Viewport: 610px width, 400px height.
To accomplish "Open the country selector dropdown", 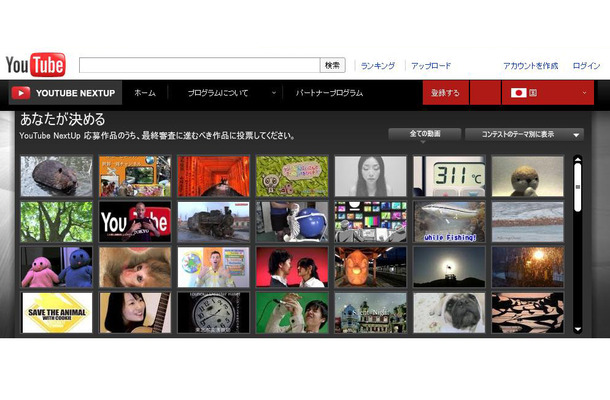I will pos(548,93).
